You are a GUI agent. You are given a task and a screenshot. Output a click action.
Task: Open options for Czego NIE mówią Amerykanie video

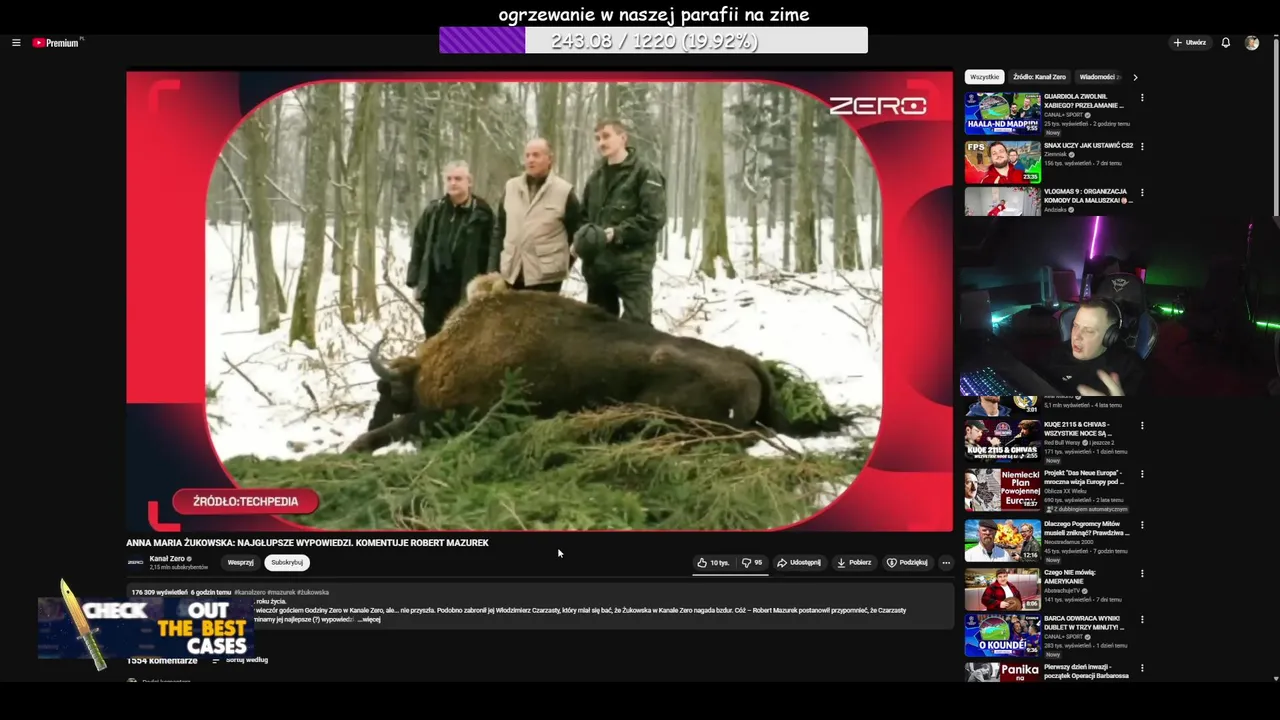[1142, 574]
